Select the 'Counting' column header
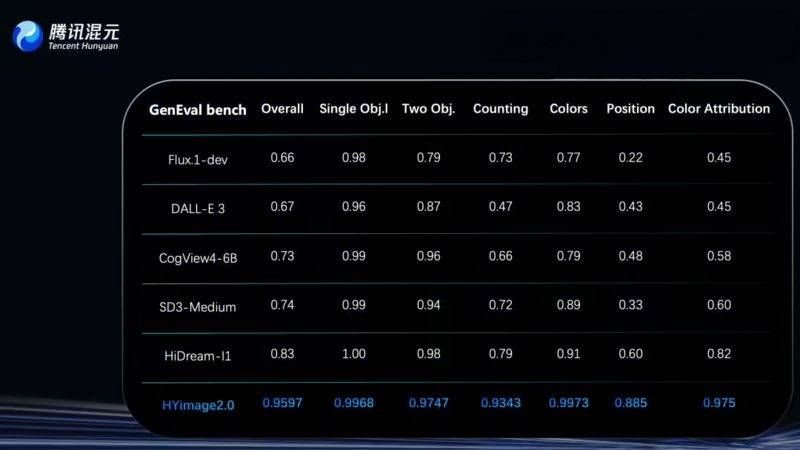Screen dimensions: 800x450 pos(501,109)
